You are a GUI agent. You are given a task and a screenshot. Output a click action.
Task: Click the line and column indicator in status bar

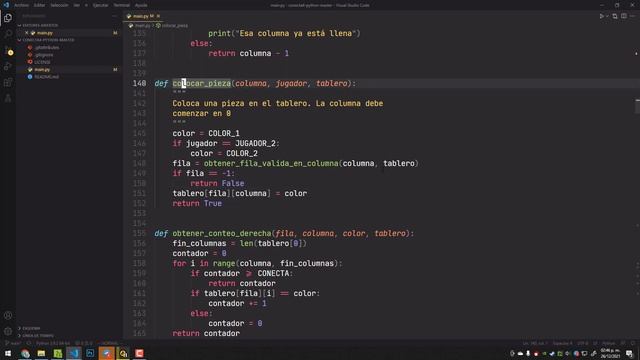(x=535, y=343)
